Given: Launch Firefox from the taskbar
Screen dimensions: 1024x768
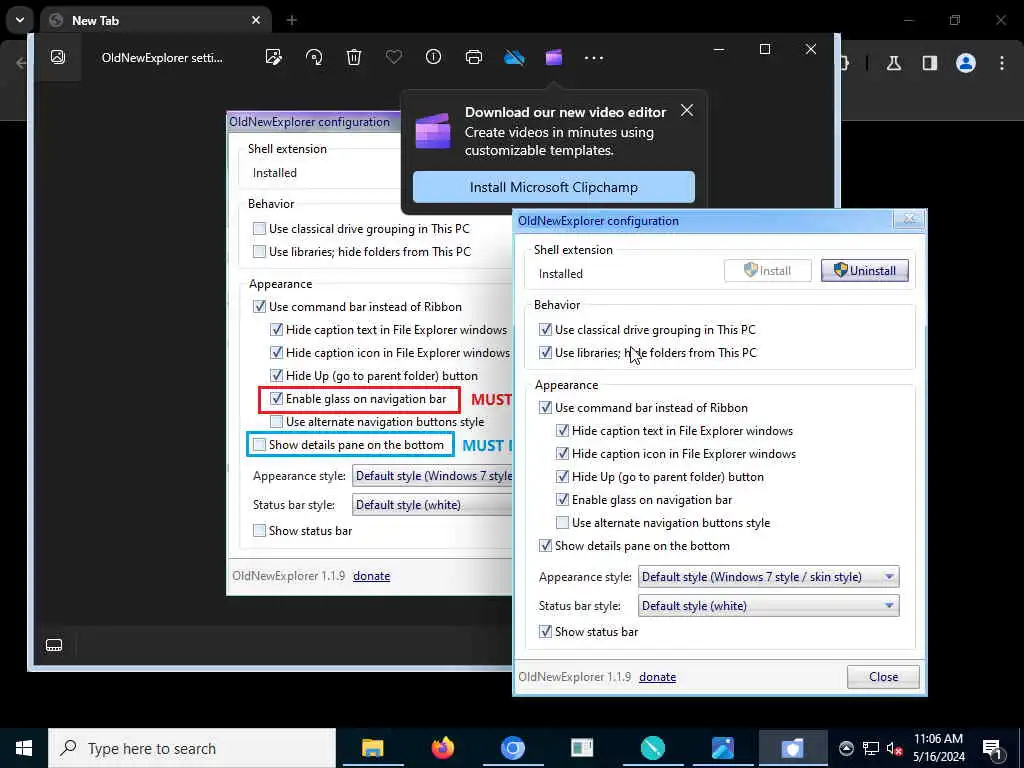Looking at the screenshot, I should [x=443, y=748].
